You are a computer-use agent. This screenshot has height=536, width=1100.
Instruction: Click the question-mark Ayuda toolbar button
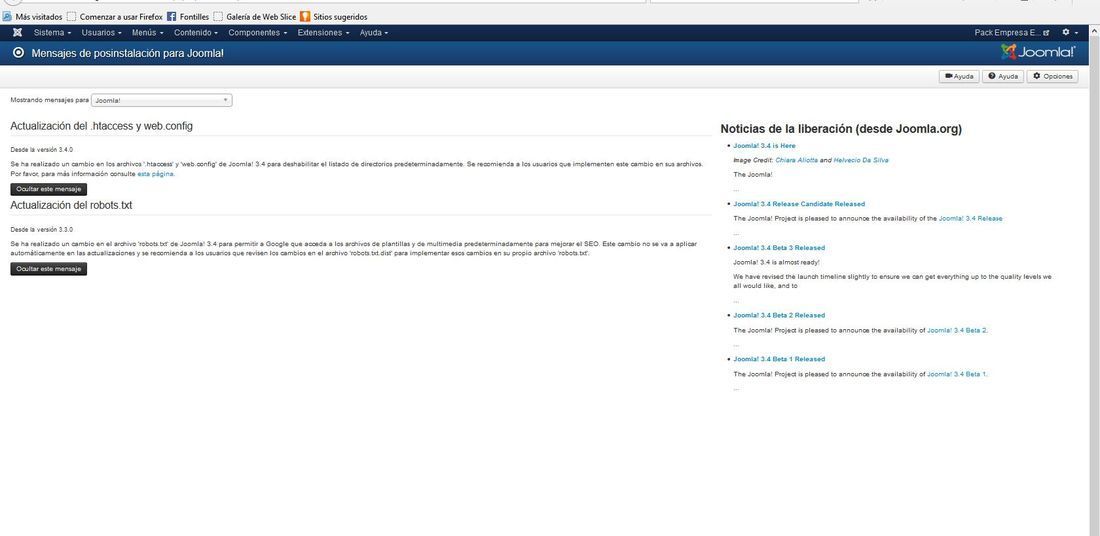[1002, 76]
